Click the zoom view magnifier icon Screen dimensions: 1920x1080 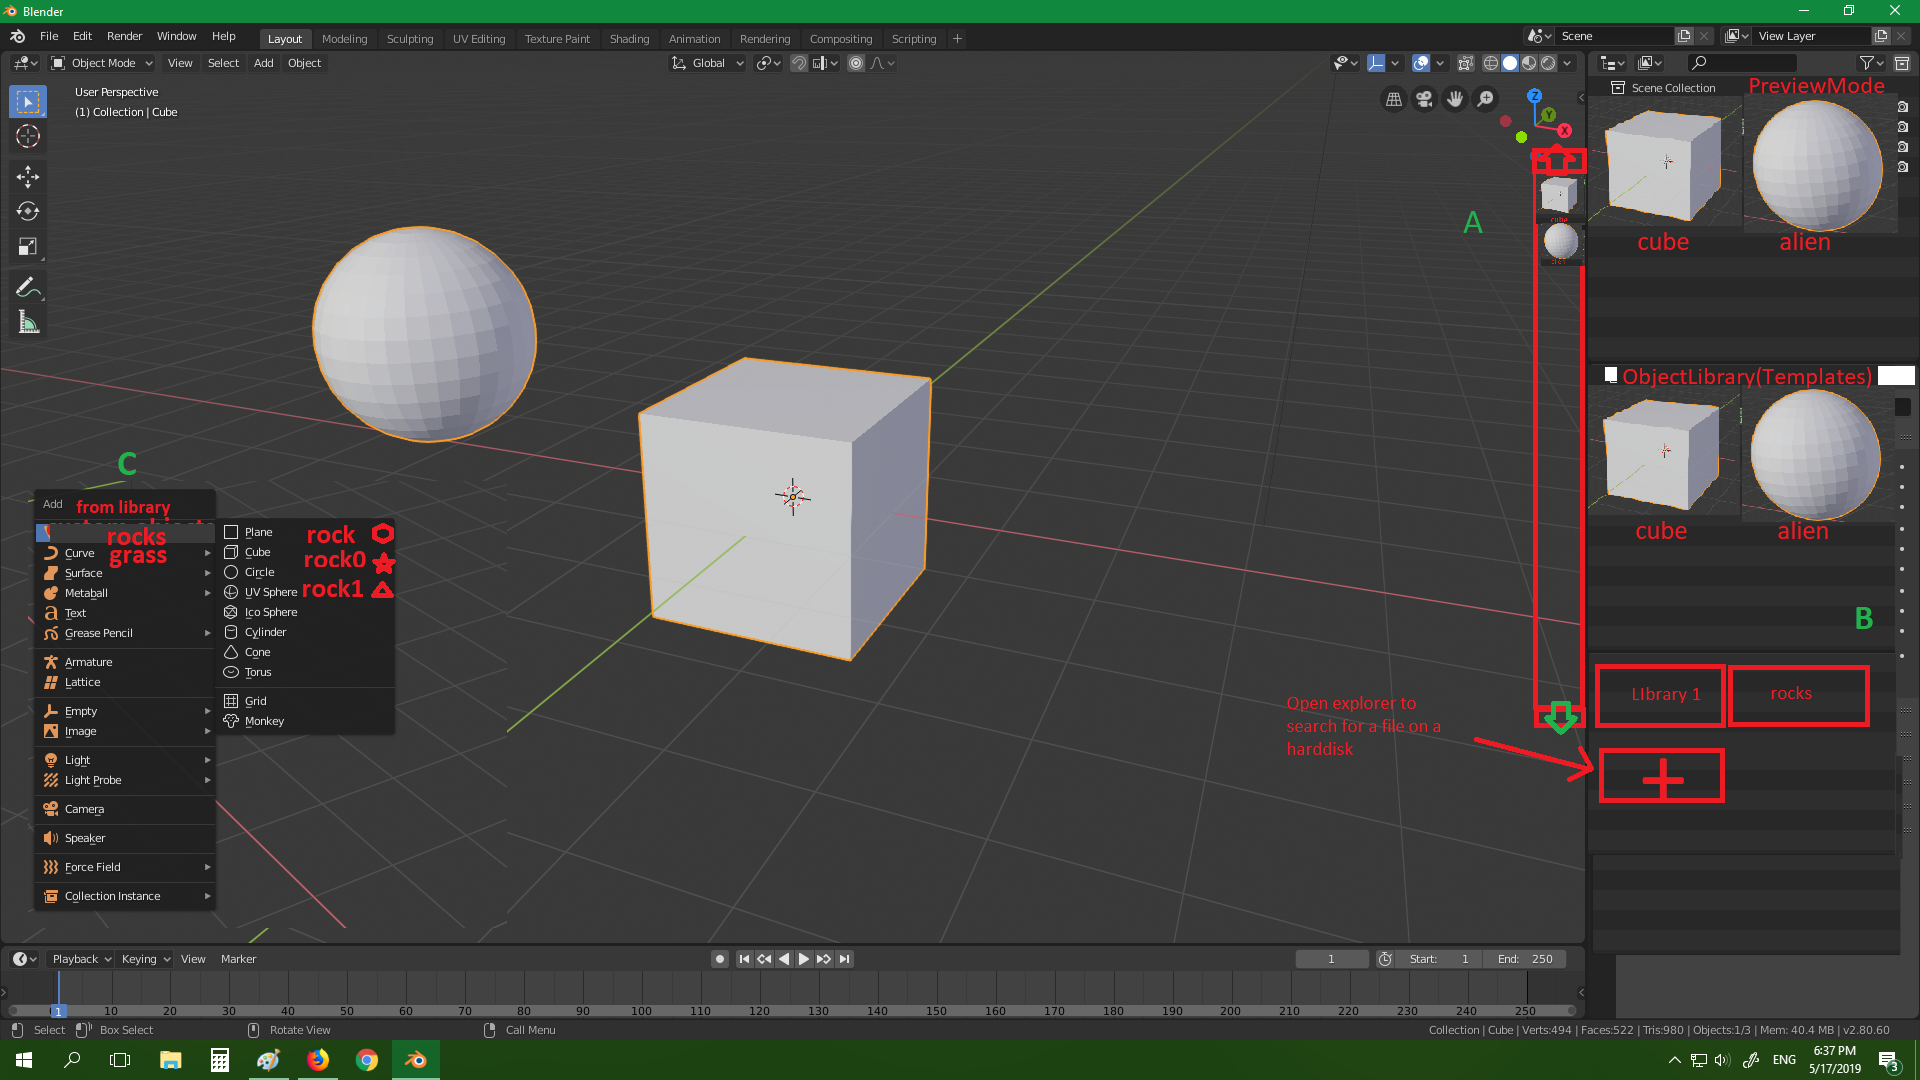point(1486,99)
